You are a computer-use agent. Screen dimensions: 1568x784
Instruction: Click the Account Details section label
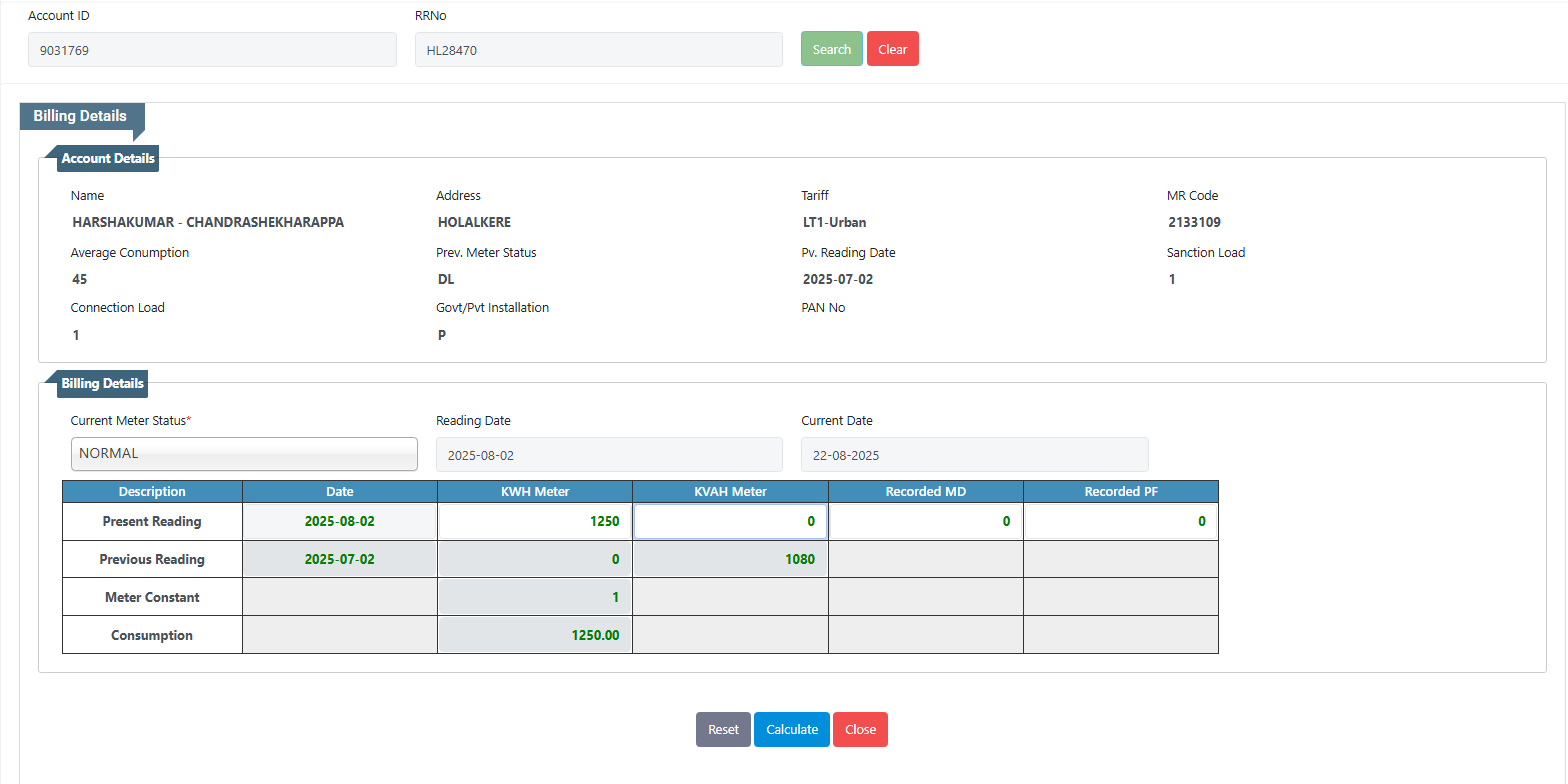click(108, 158)
